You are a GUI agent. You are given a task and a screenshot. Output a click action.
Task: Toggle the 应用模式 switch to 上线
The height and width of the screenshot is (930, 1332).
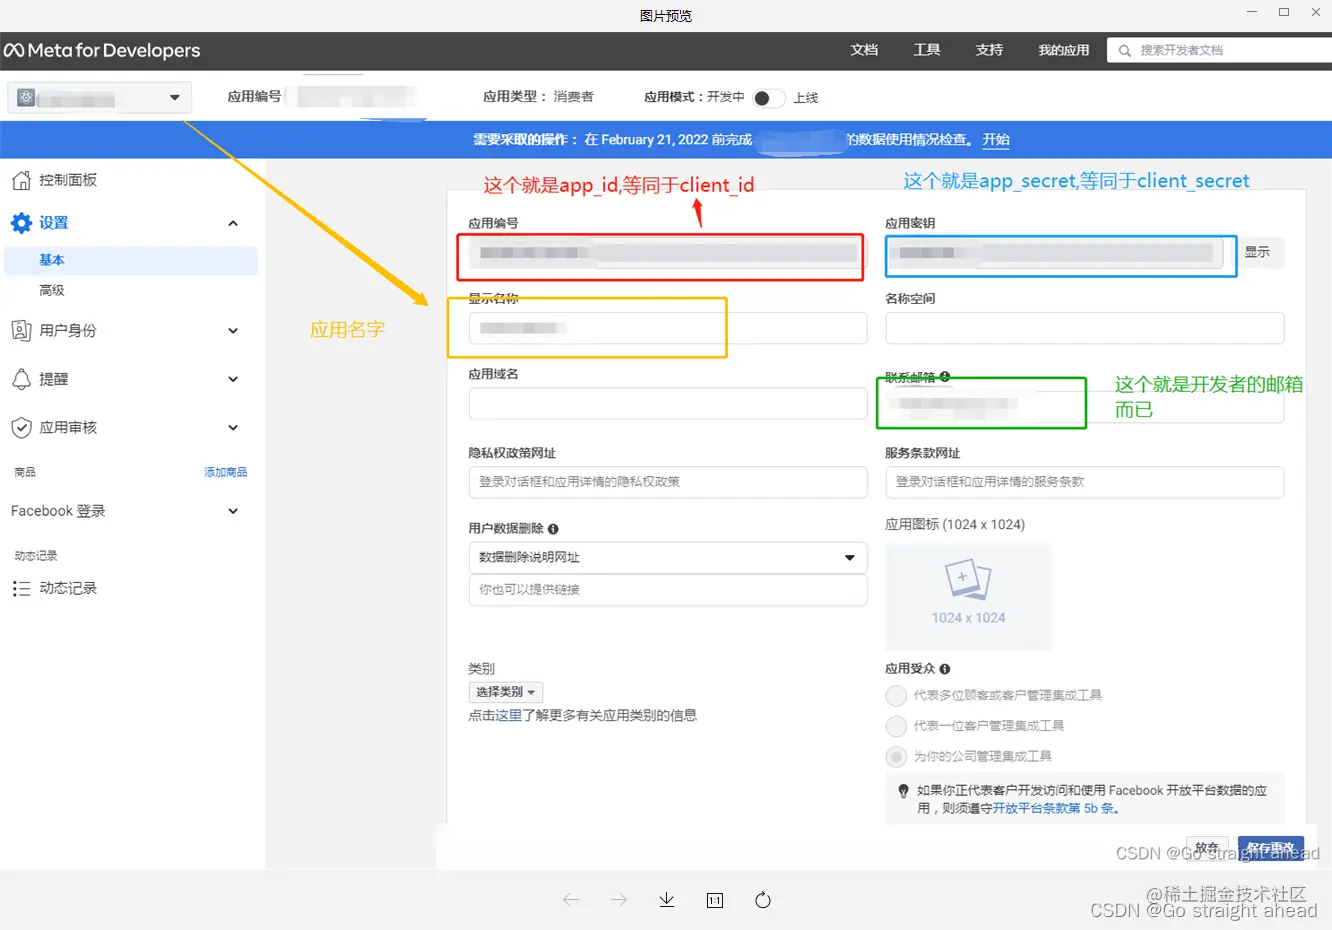coord(769,97)
